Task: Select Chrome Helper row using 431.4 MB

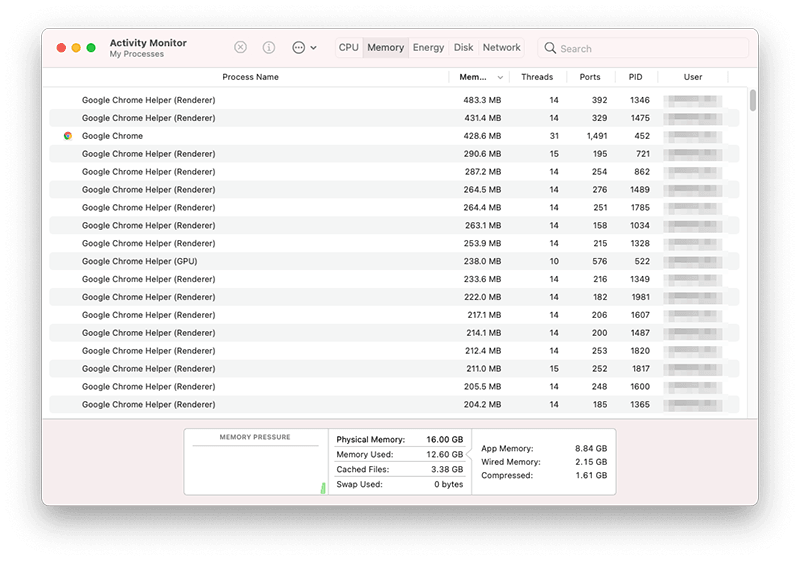Action: coord(394,118)
